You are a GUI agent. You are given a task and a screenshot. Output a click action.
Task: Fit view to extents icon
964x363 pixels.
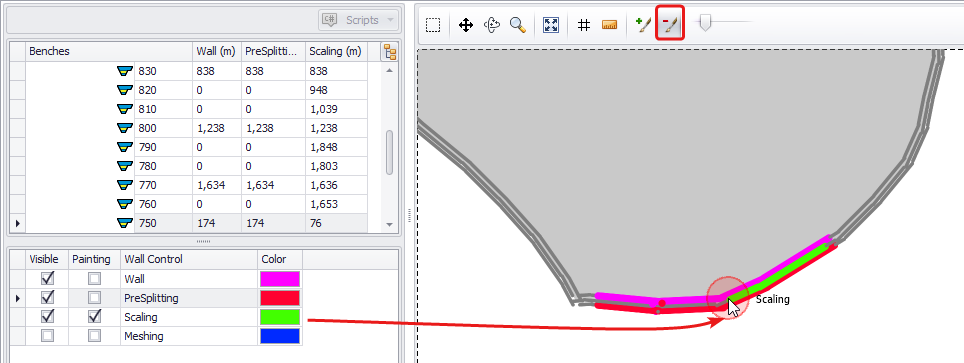click(x=551, y=25)
